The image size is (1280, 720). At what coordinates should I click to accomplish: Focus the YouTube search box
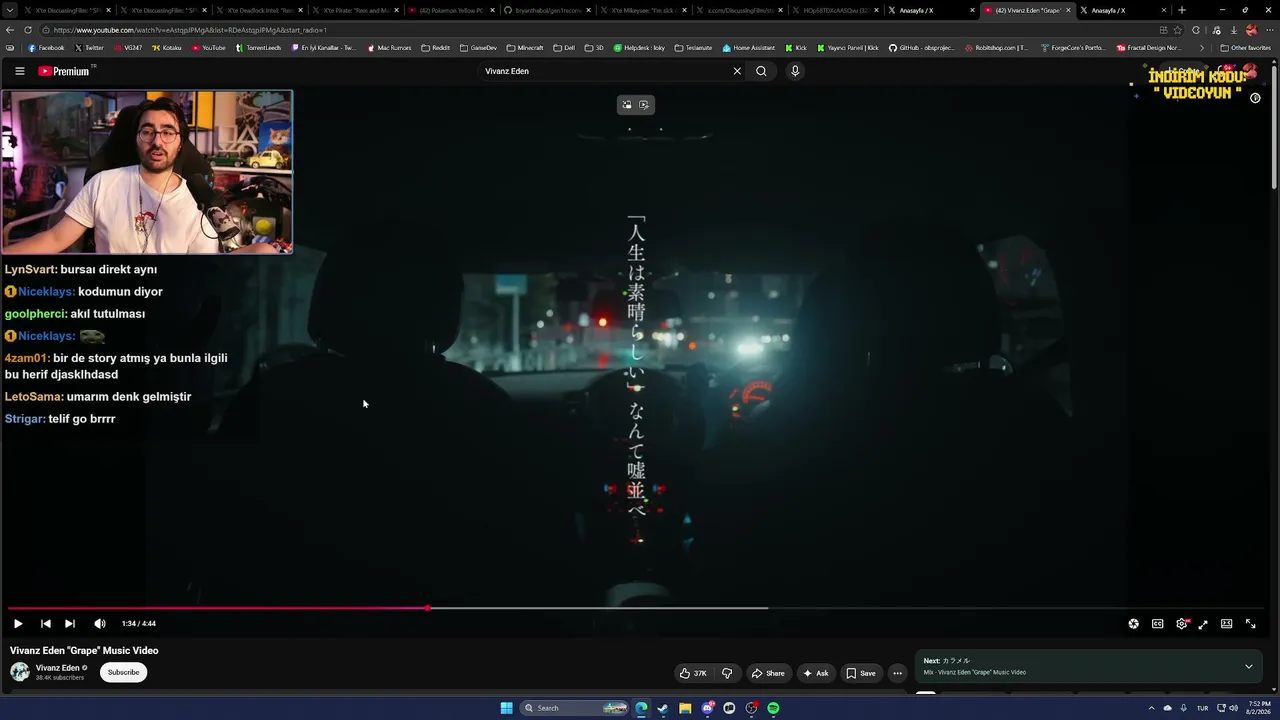click(606, 71)
